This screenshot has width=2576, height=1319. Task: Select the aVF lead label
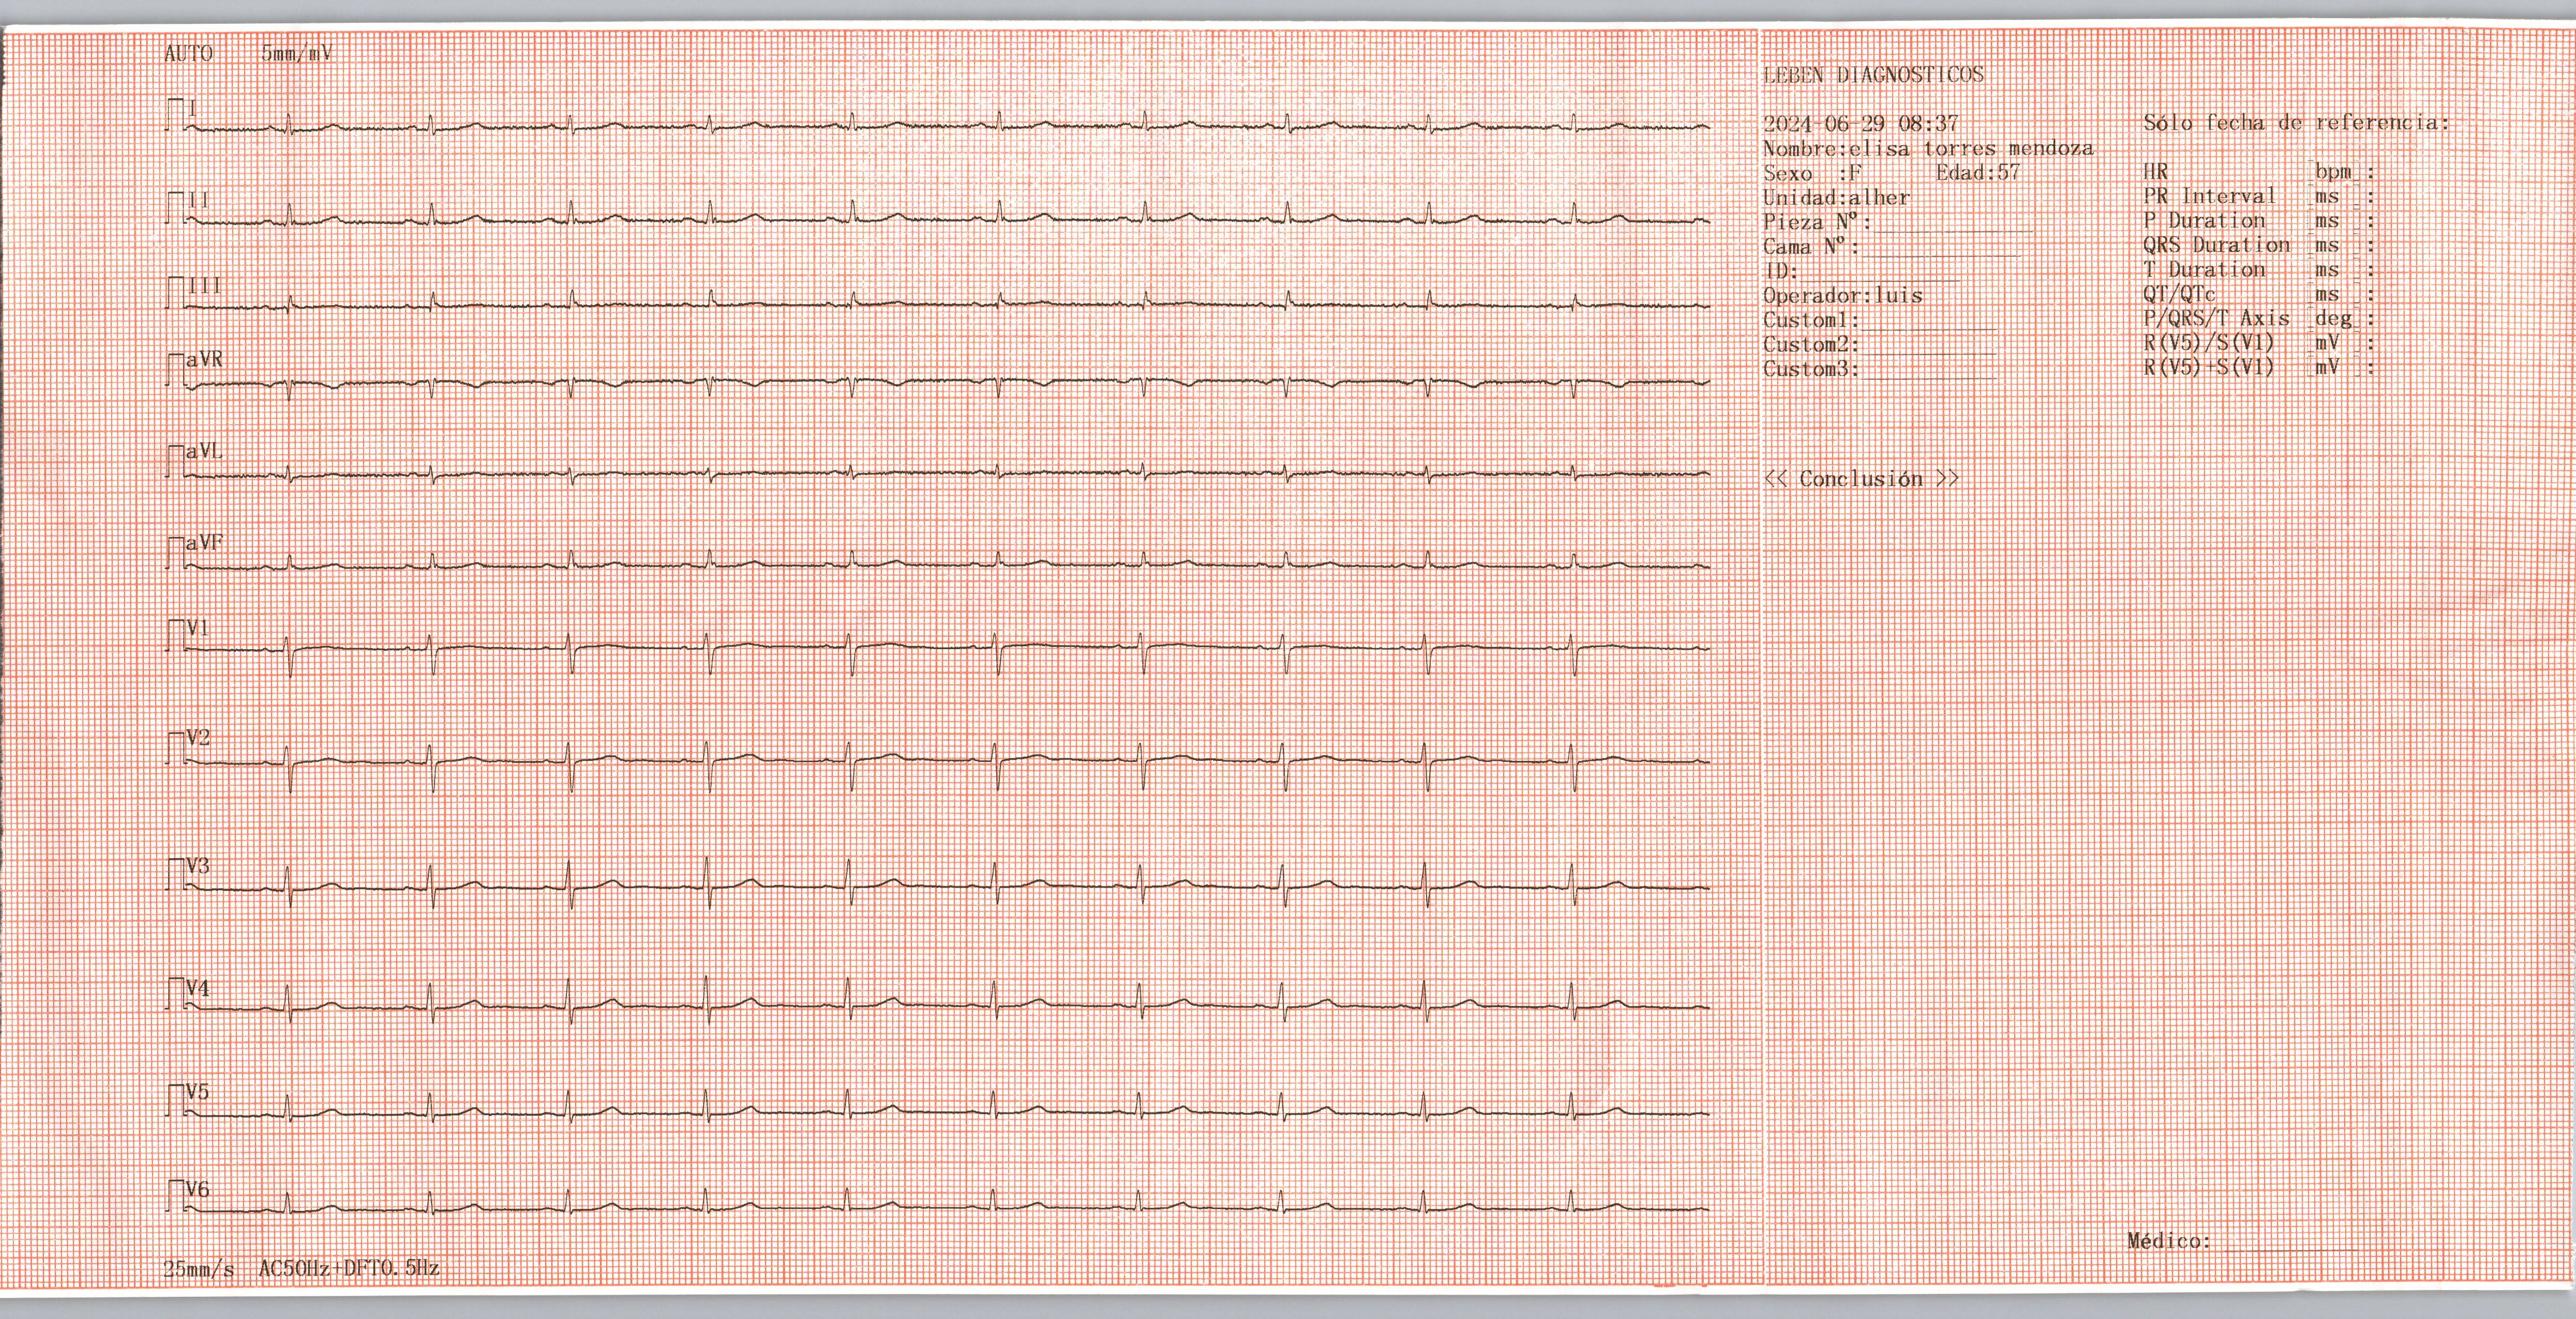(204, 543)
